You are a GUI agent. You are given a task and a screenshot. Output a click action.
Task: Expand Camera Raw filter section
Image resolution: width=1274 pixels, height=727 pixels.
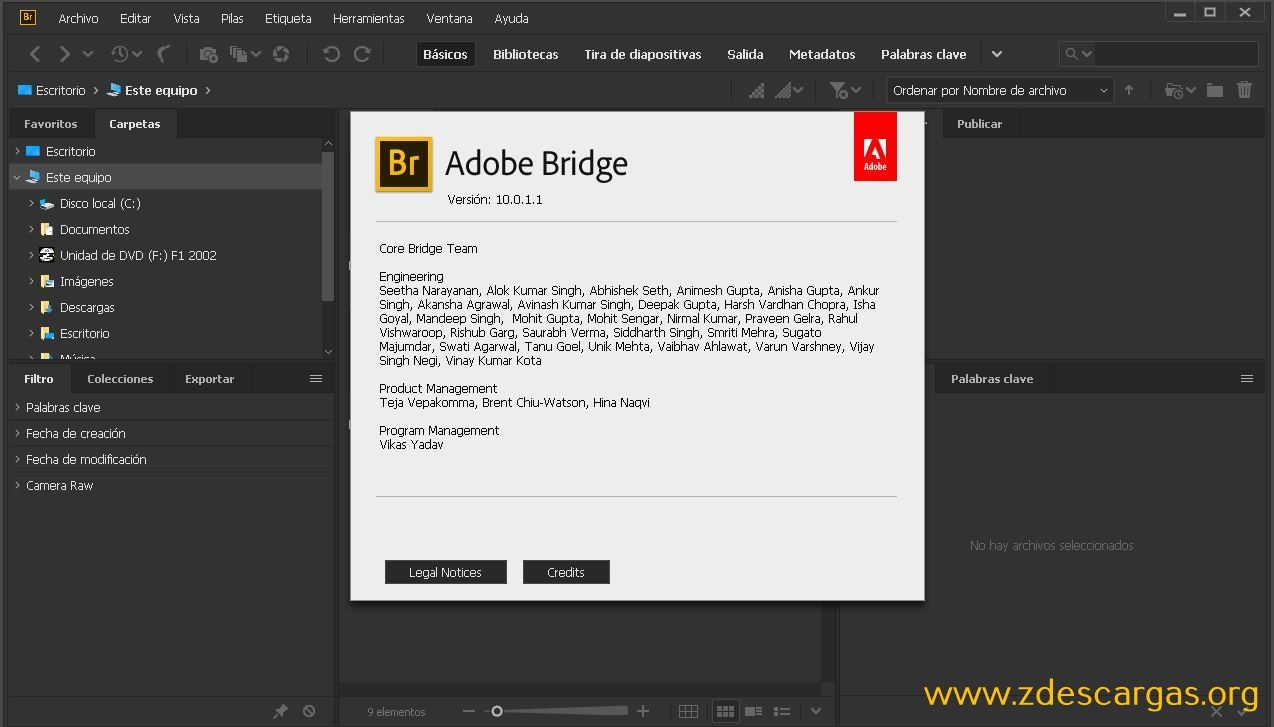17,485
